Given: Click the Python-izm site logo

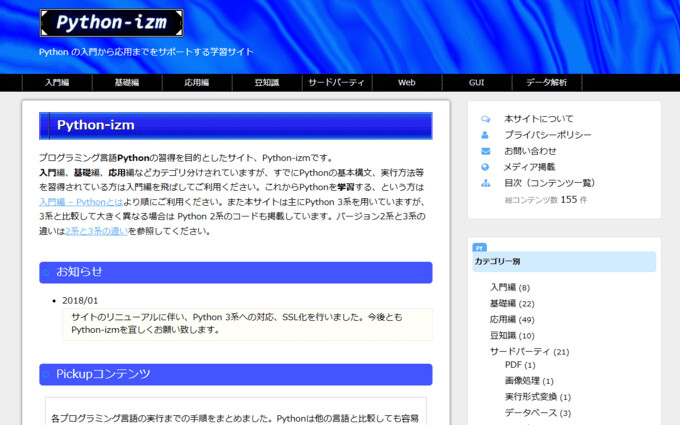Looking at the screenshot, I should click(x=111, y=23).
